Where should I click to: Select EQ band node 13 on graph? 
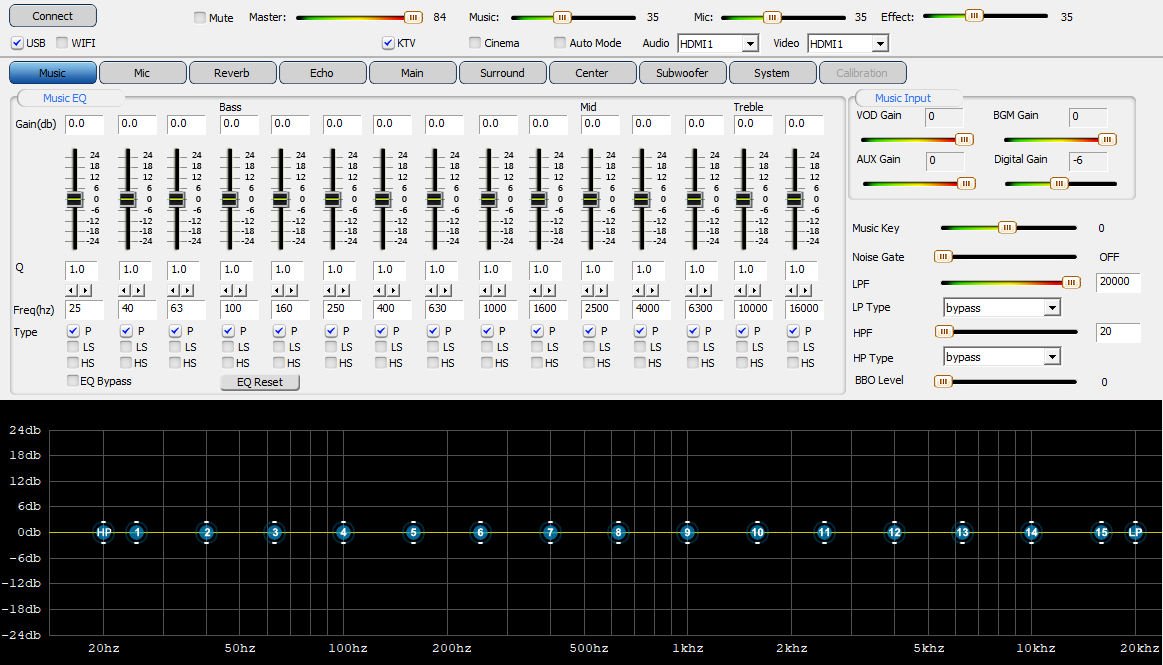[x=962, y=533]
